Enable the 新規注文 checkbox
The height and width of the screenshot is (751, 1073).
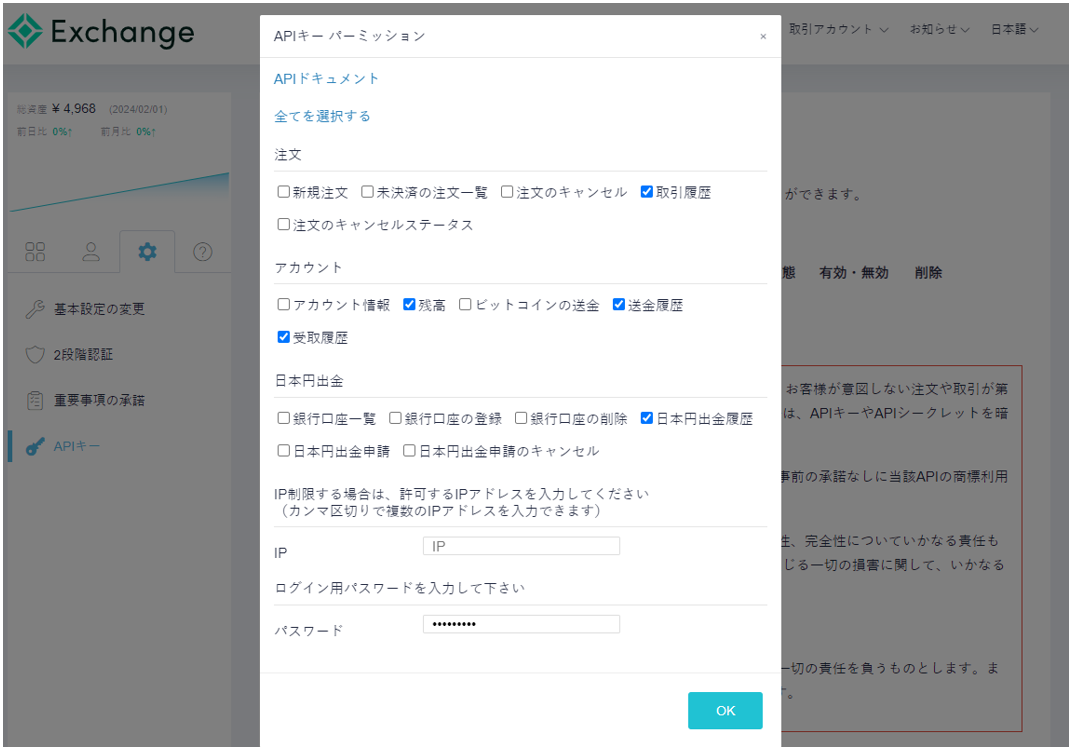[284, 192]
